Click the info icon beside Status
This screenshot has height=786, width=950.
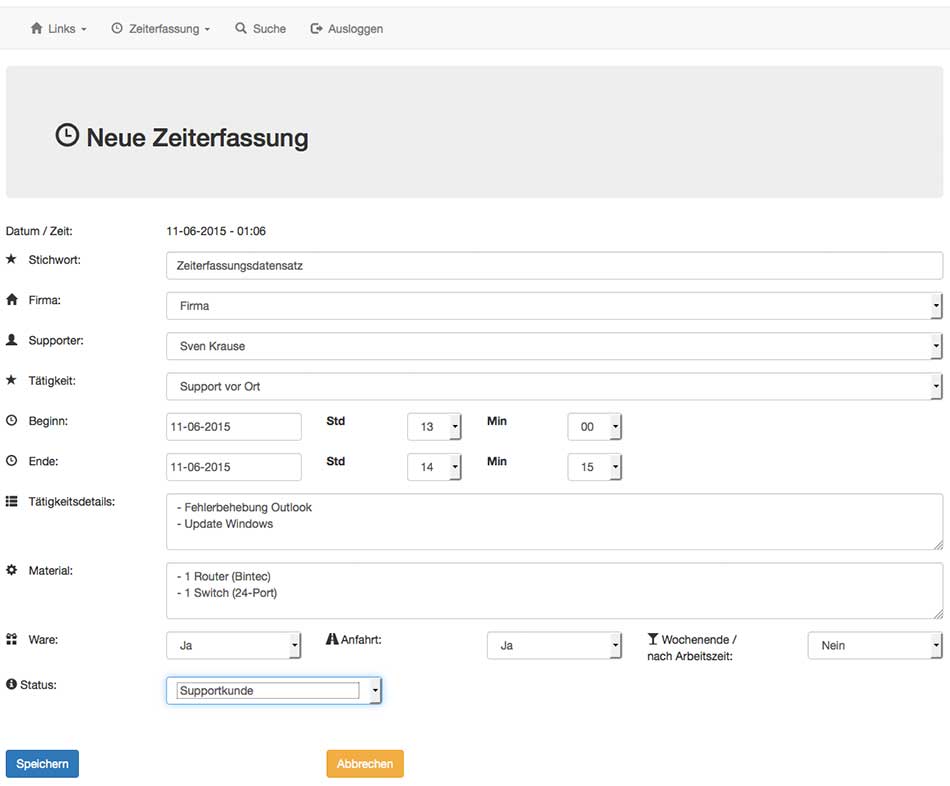12,684
